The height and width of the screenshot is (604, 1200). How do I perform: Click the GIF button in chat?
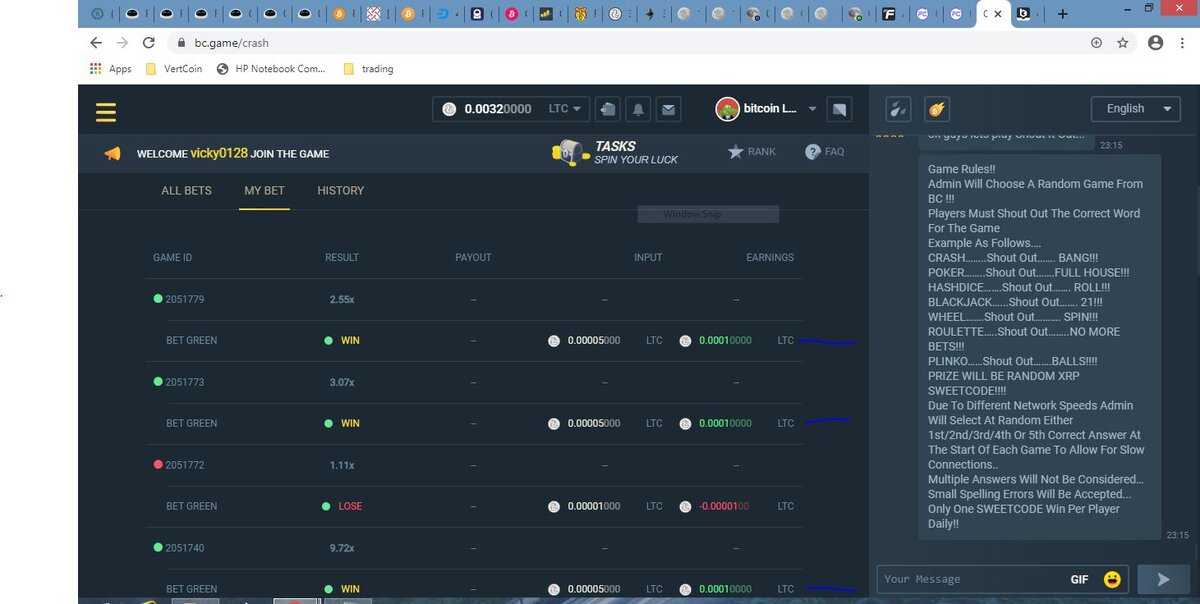click(x=1079, y=579)
